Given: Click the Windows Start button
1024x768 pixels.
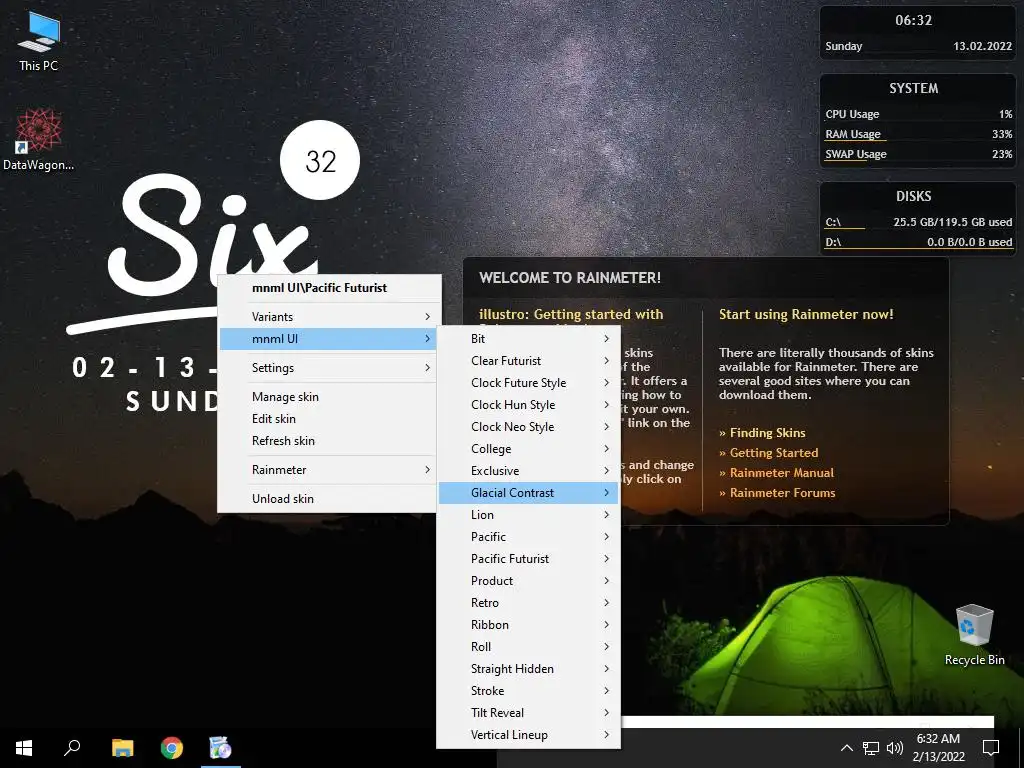Looking at the screenshot, I should [24, 748].
